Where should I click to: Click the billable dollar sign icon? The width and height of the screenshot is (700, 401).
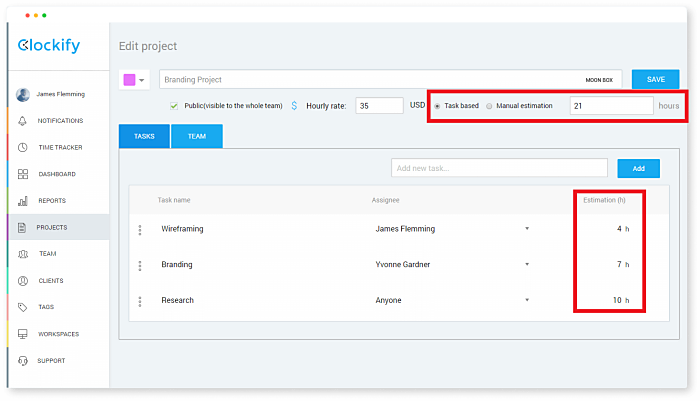click(x=294, y=106)
